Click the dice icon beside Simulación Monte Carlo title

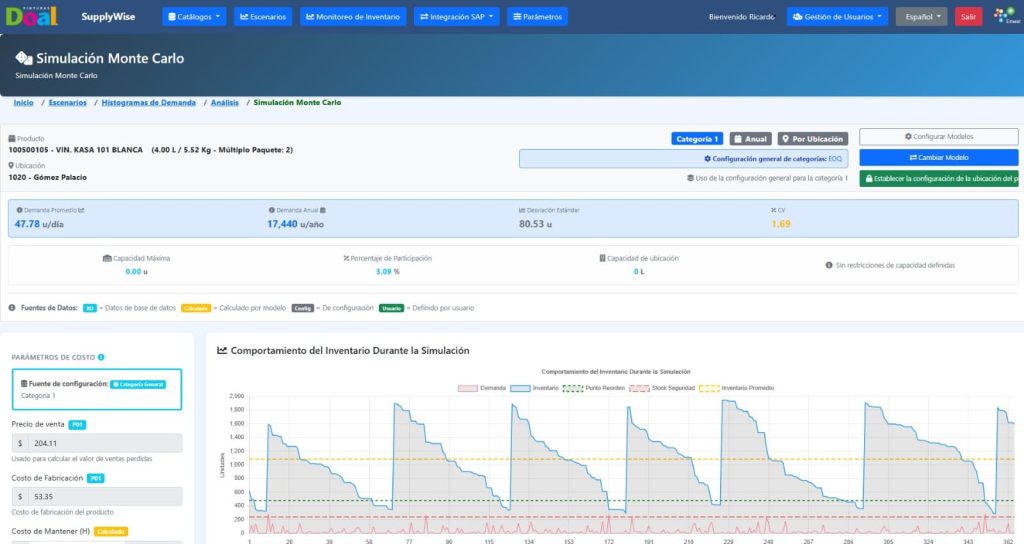(x=23, y=59)
